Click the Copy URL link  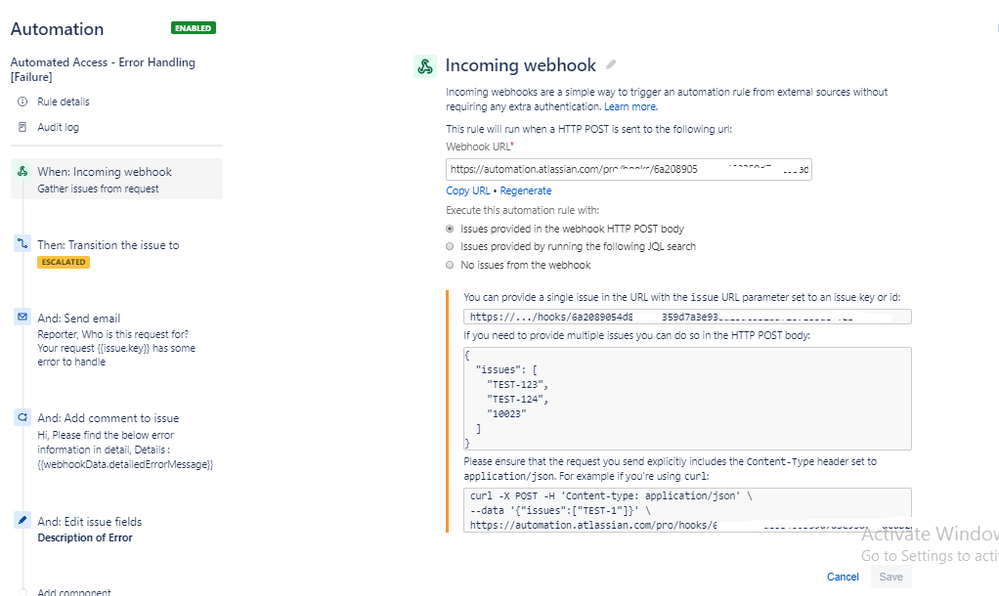pyautogui.click(x=468, y=191)
